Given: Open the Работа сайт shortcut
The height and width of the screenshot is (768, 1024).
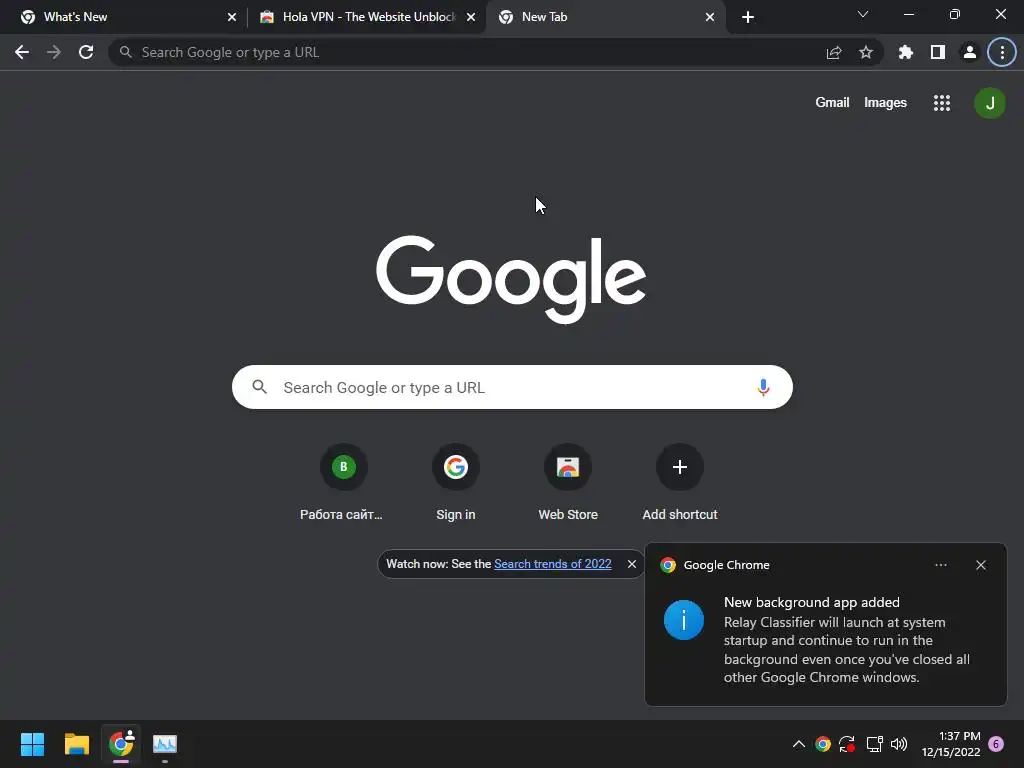Looking at the screenshot, I should pyautogui.click(x=344, y=483).
